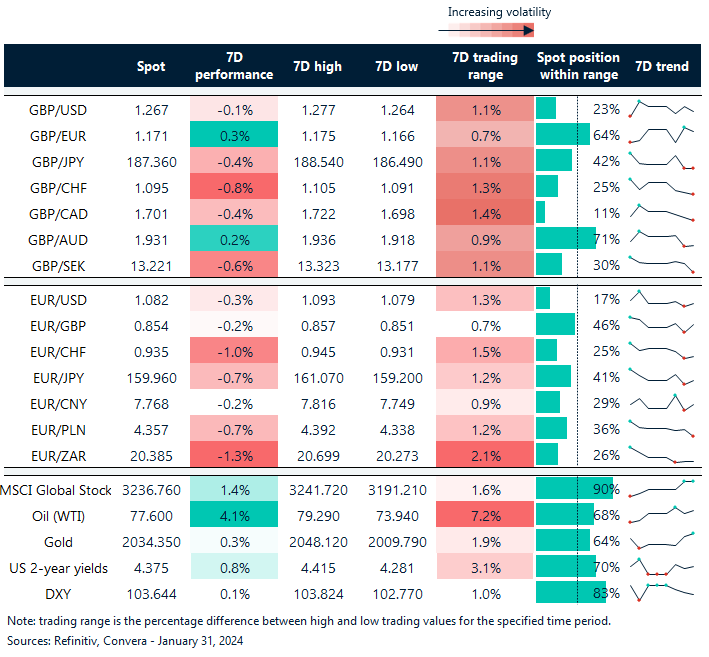Viewport: 709px width, 657px height.
Task: Select the US 2-year yields row label
Action: click(x=55, y=568)
